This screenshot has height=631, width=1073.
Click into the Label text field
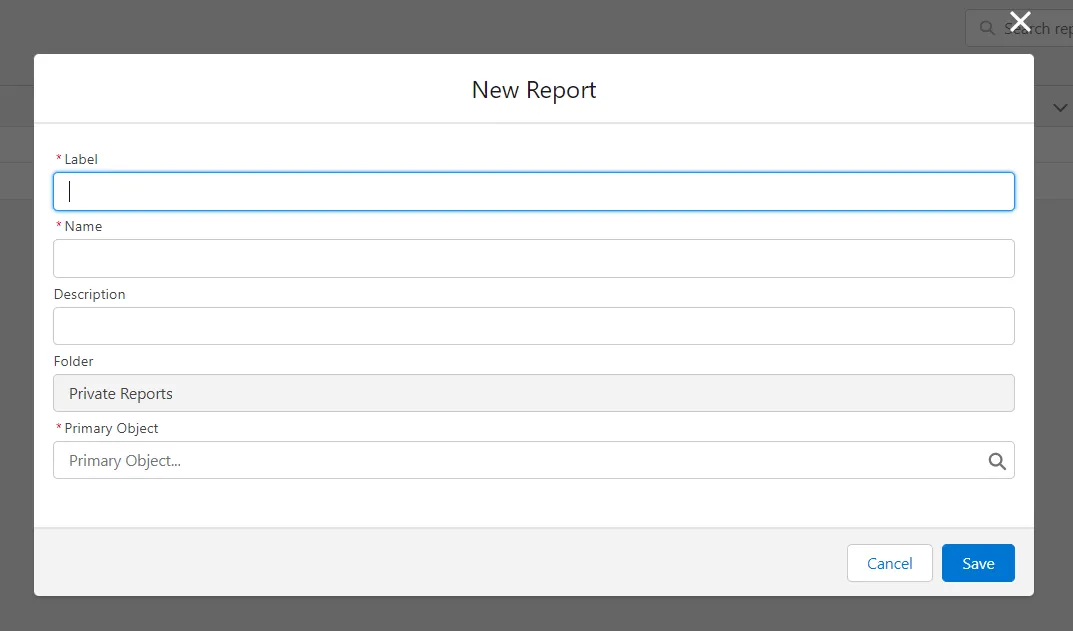pos(533,191)
